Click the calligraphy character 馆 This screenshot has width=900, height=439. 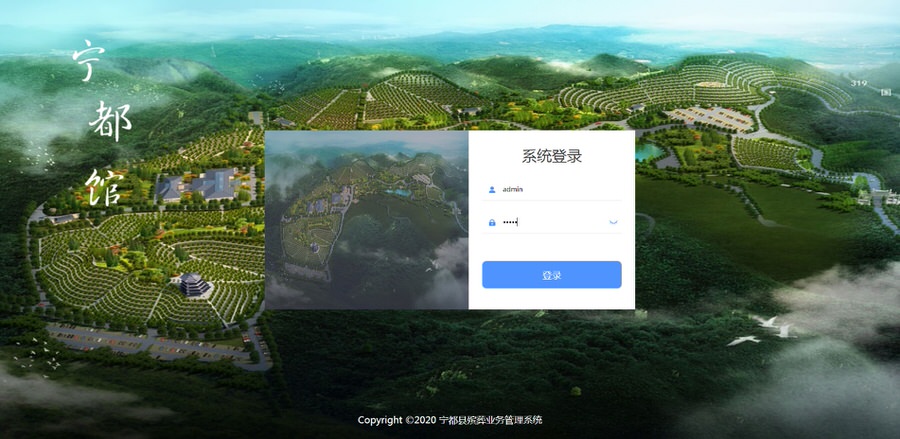click(104, 187)
